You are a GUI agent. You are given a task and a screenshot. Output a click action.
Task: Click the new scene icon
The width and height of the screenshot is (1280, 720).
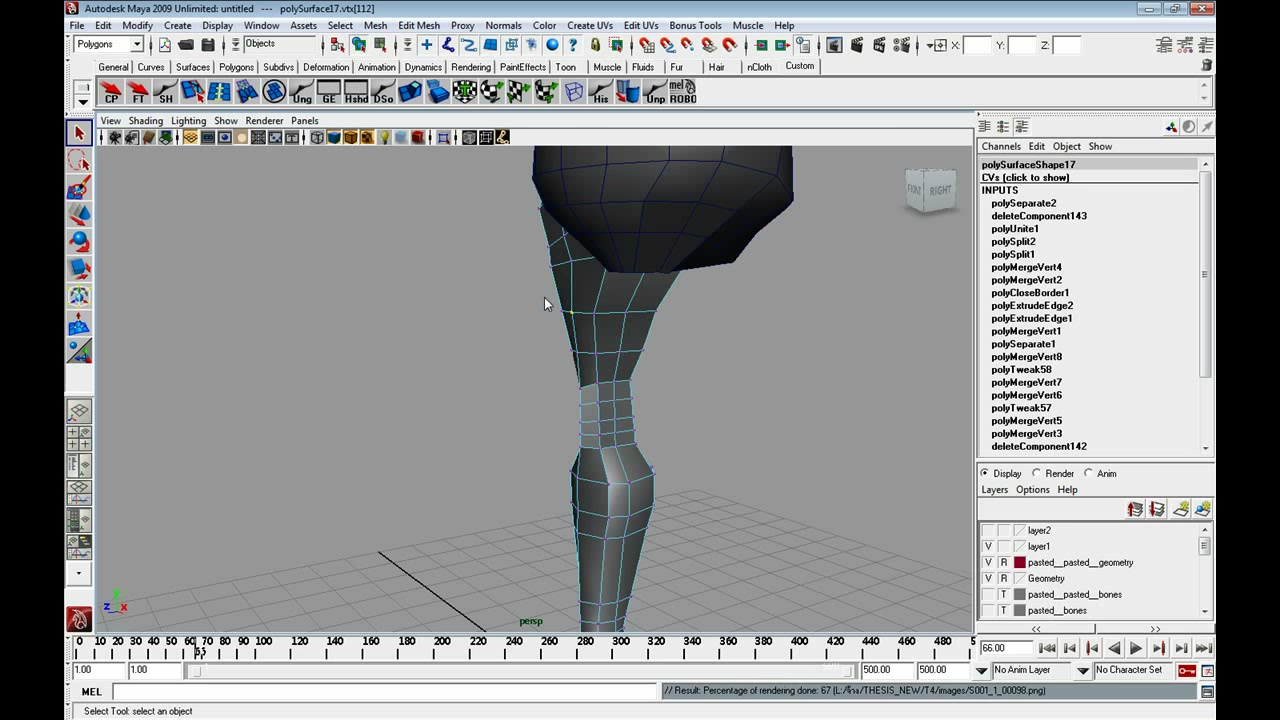coord(165,45)
